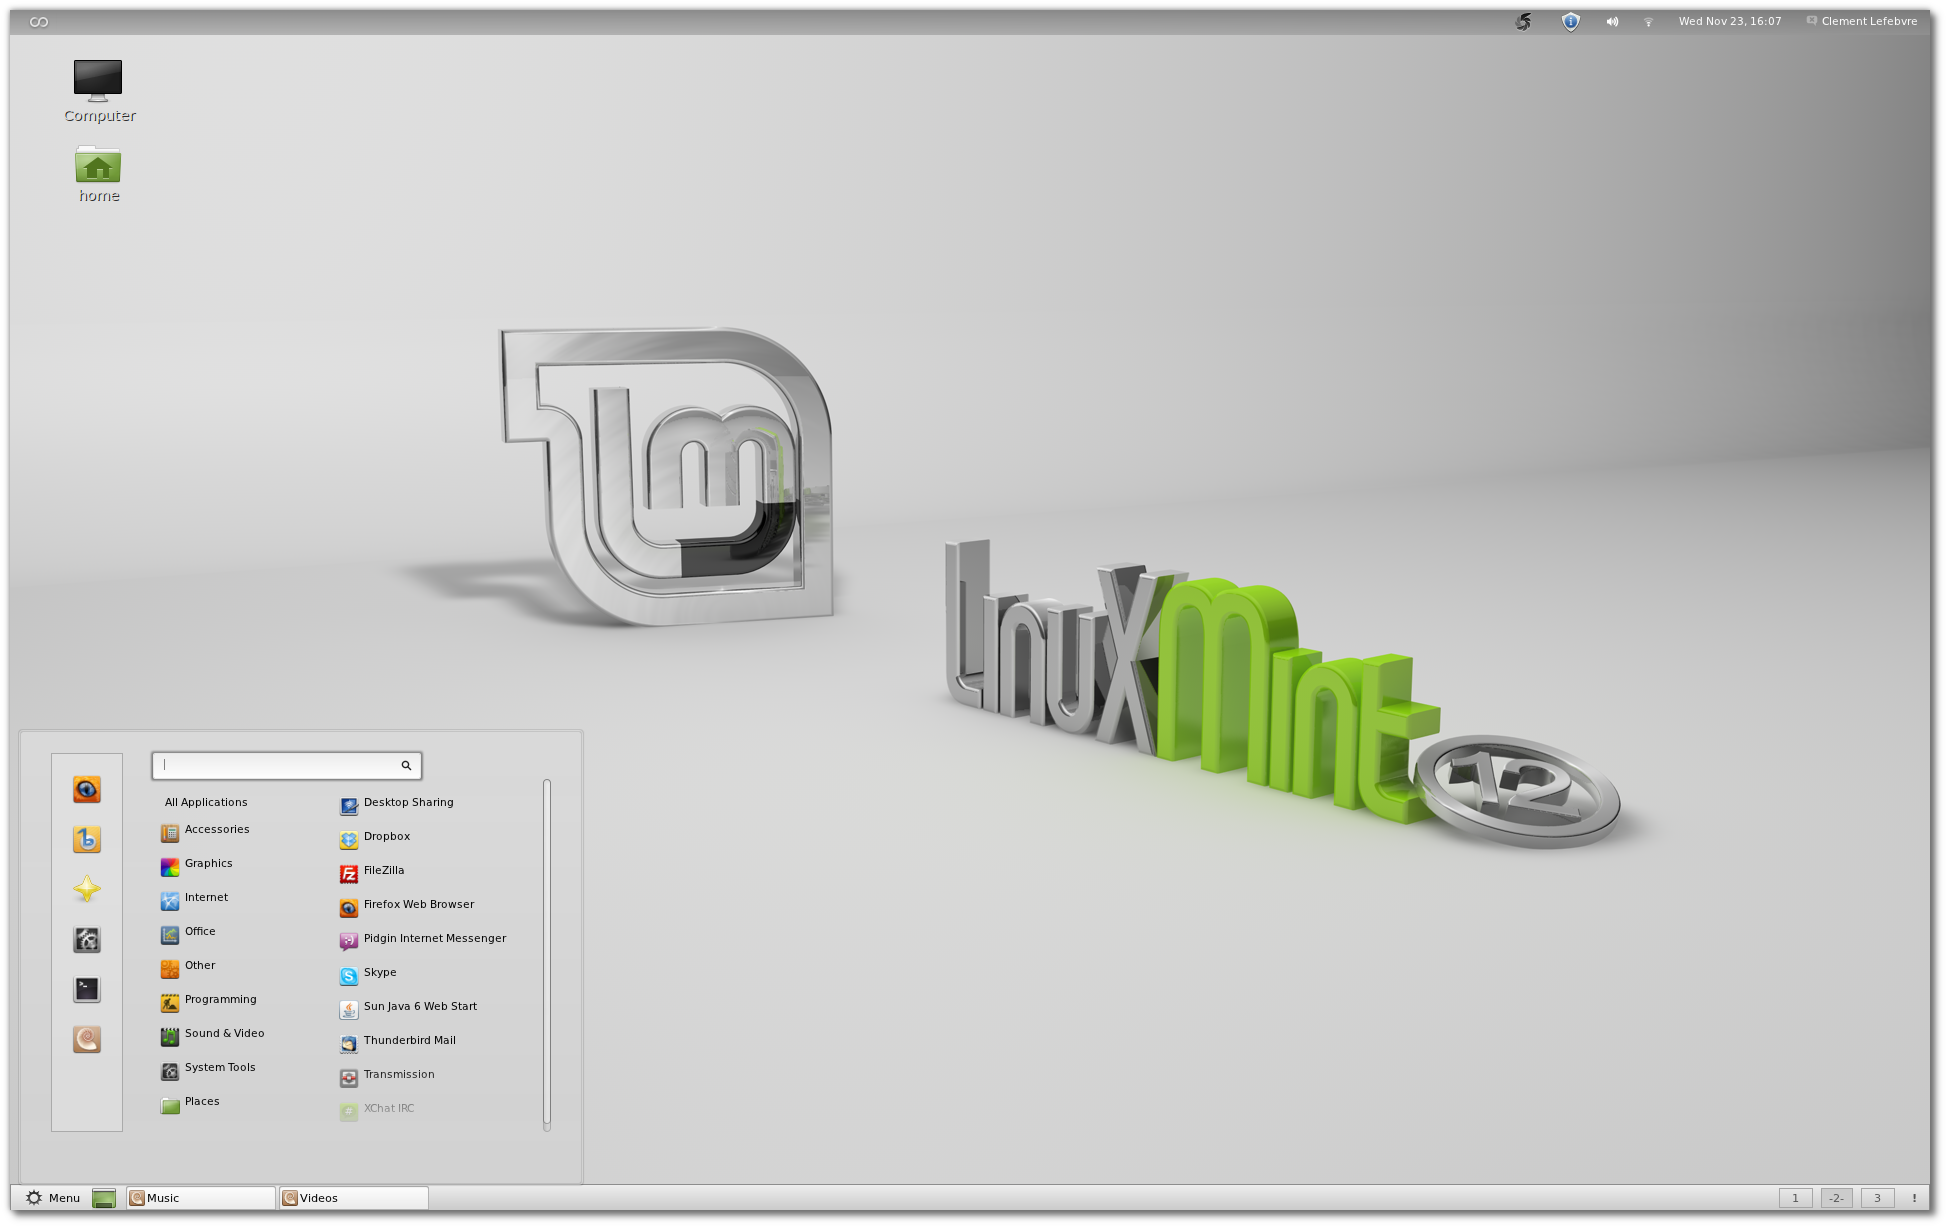This screenshot has height=1227, width=1947.
Task: Click the volume/speaker toggle in taskbar
Action: (1611, 20)
